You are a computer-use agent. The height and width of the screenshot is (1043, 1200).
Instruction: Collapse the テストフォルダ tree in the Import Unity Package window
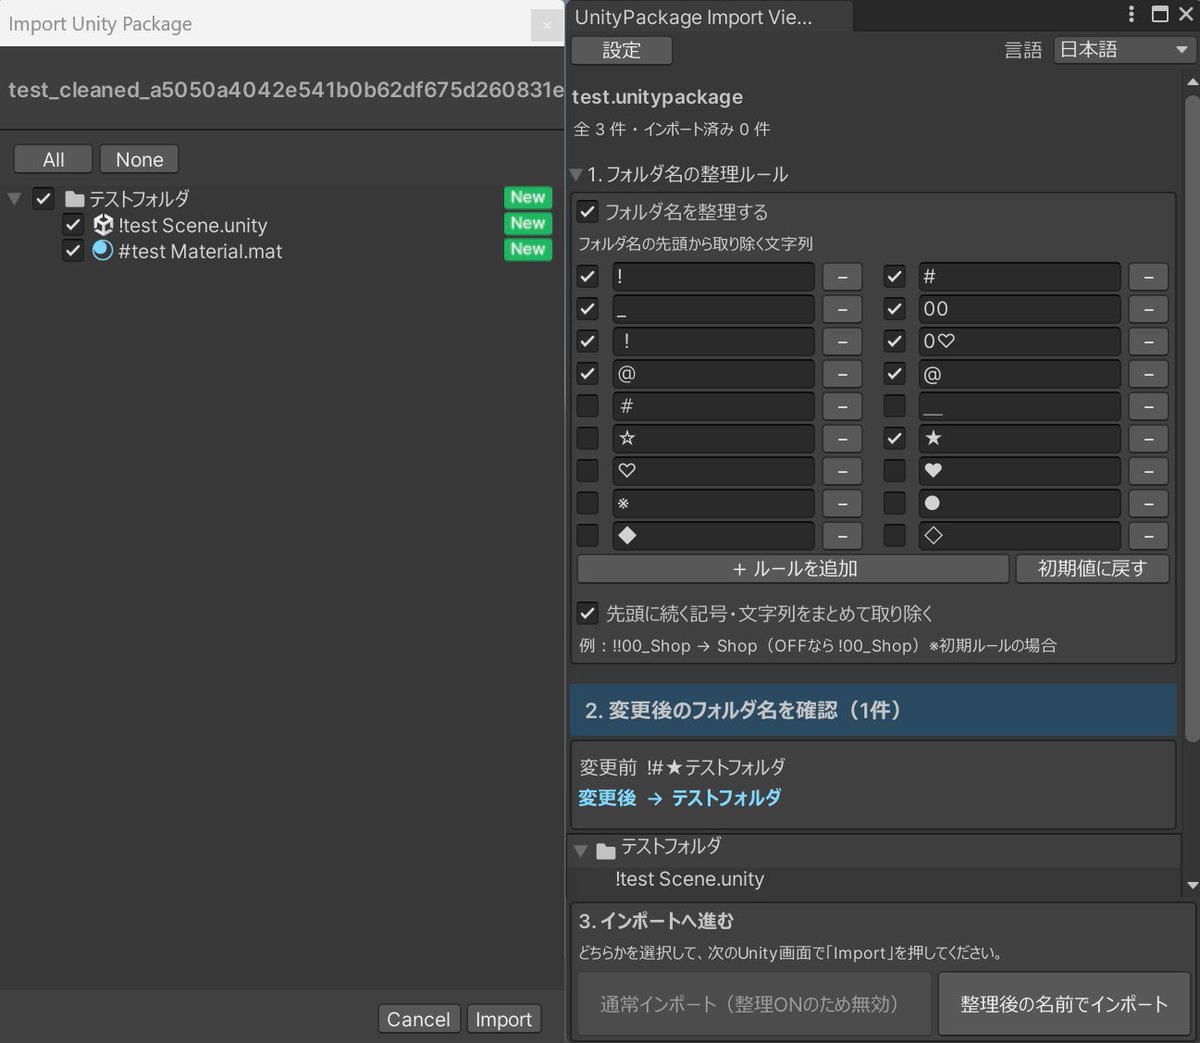click(x=14, y=199)
